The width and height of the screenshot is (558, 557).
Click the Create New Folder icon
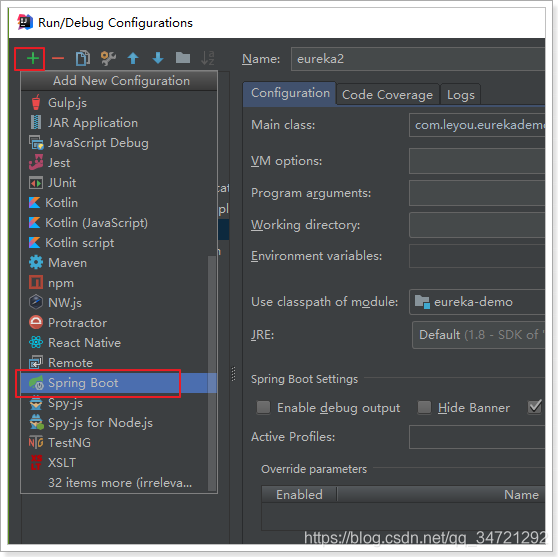click(x=183, y=58)
